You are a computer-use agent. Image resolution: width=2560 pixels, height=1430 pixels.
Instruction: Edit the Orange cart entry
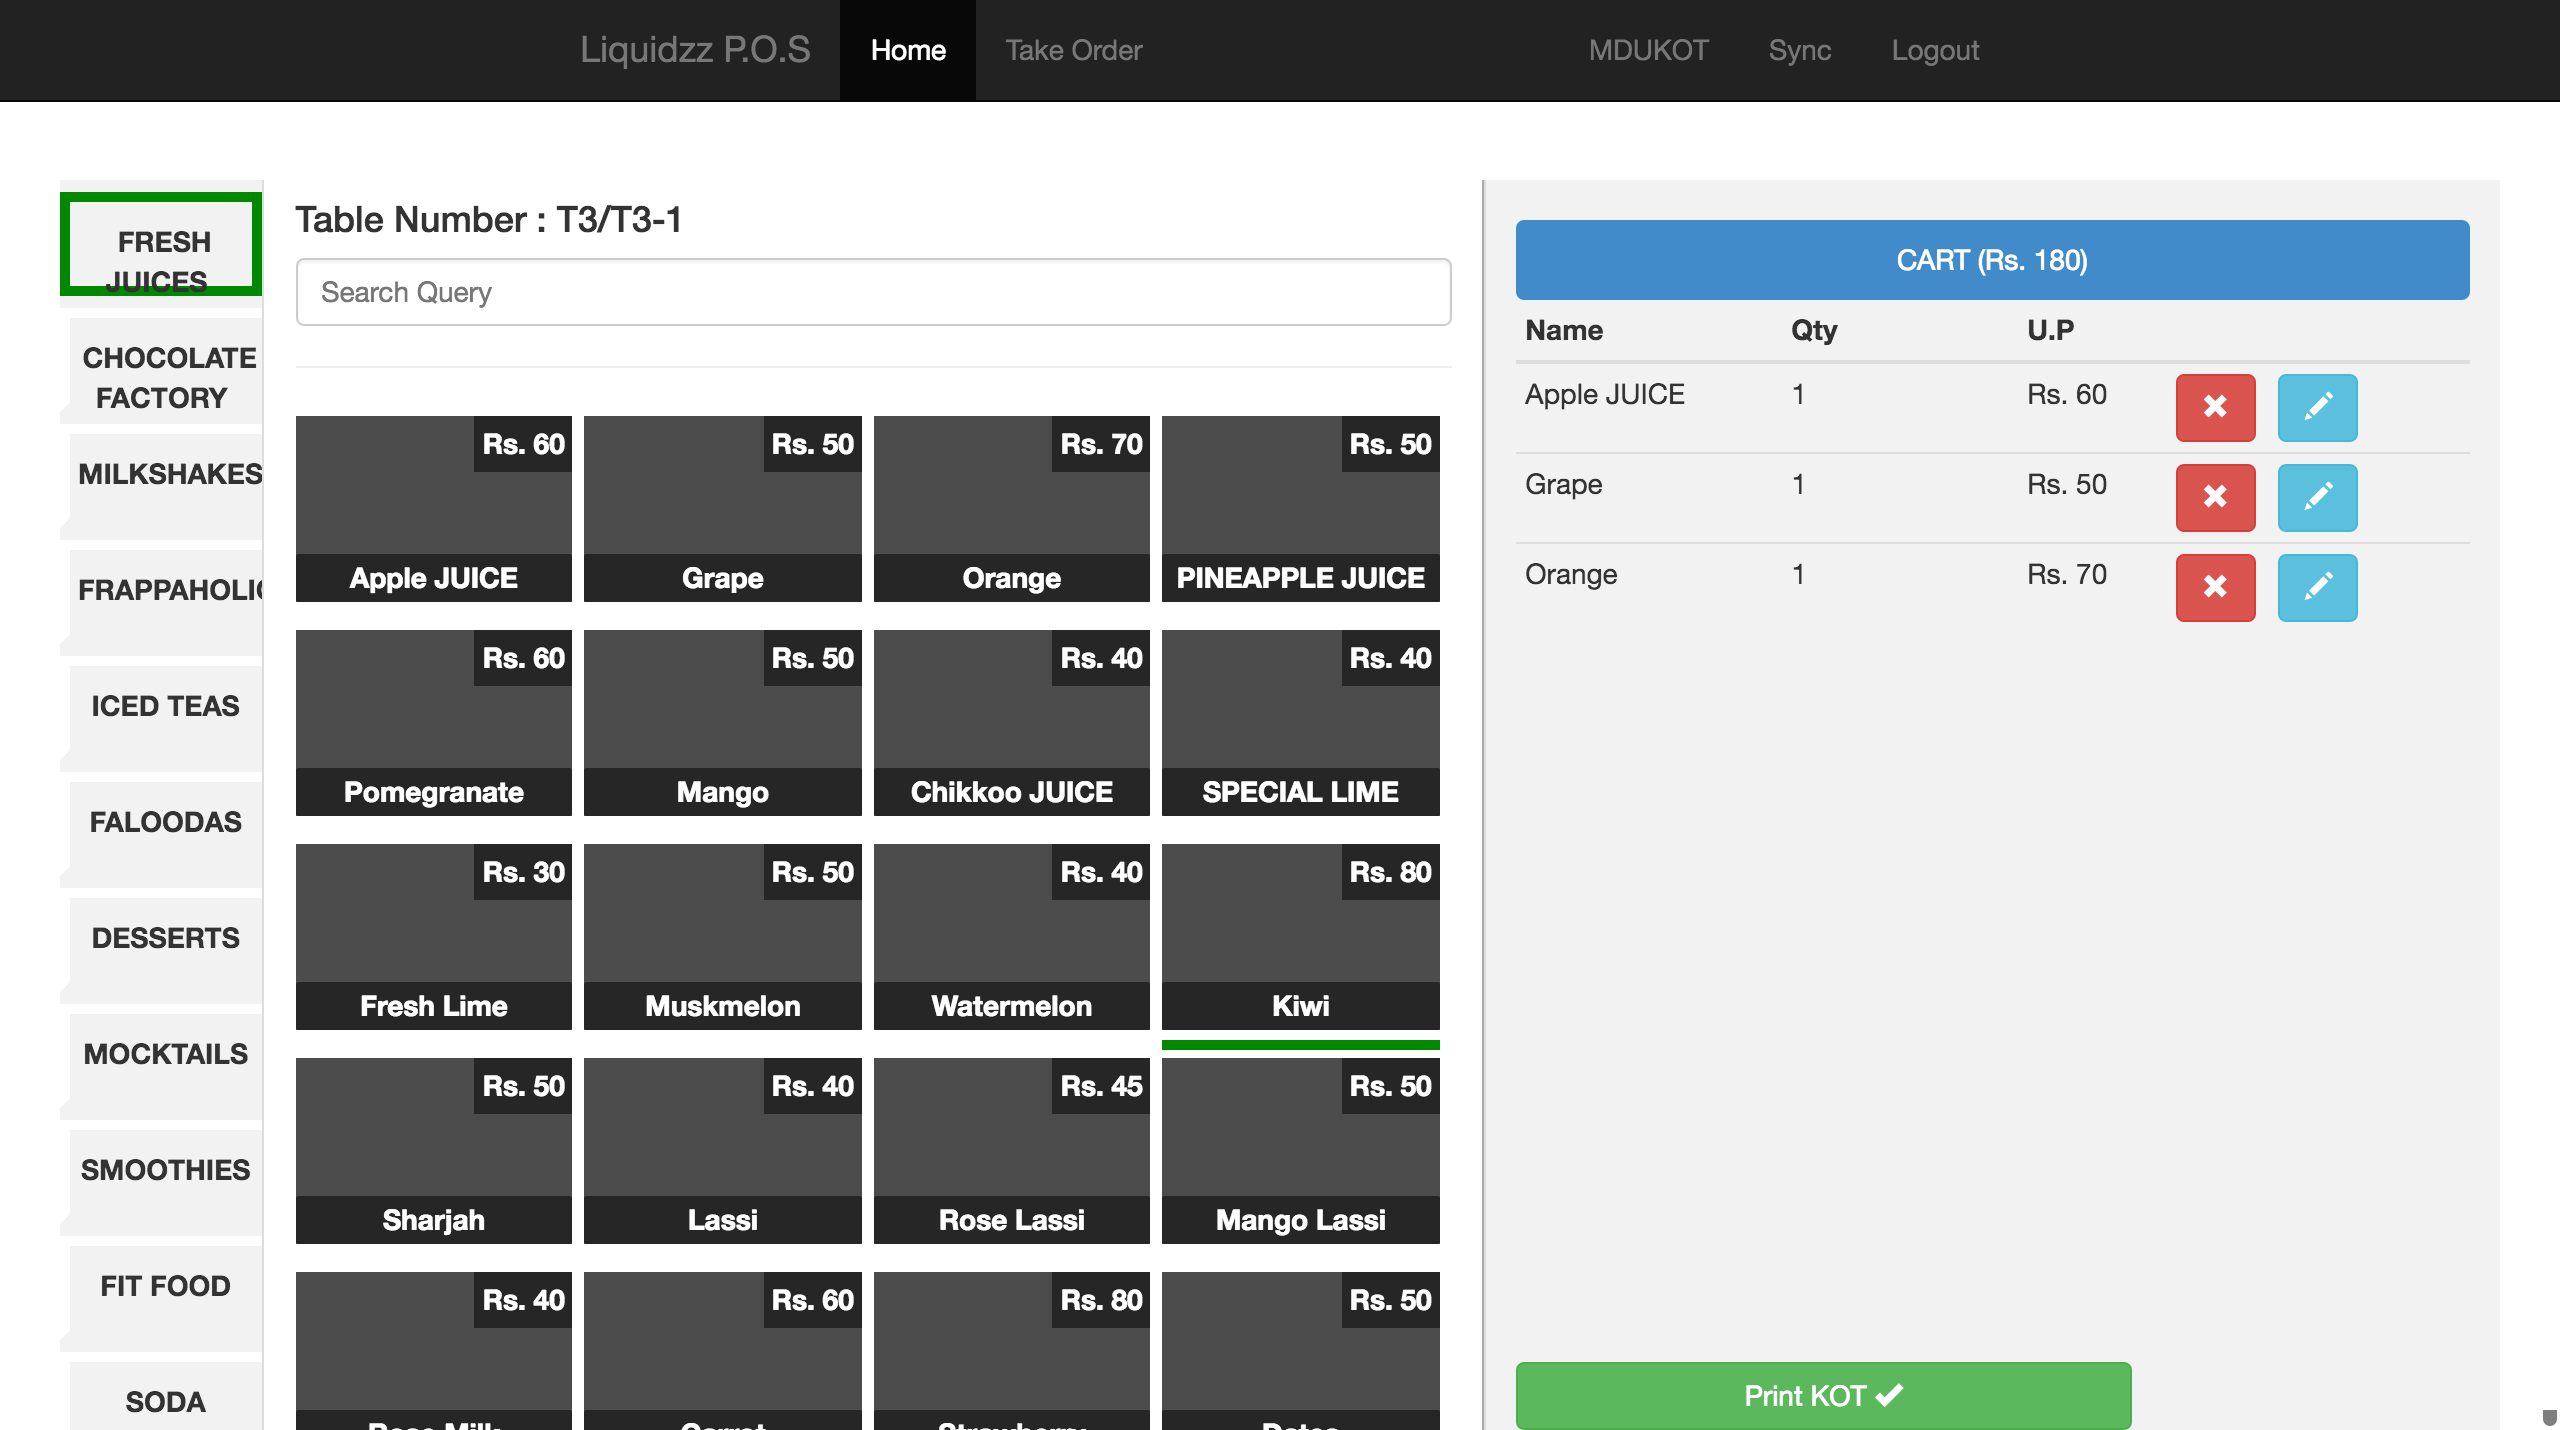(x=2317, y=587)
